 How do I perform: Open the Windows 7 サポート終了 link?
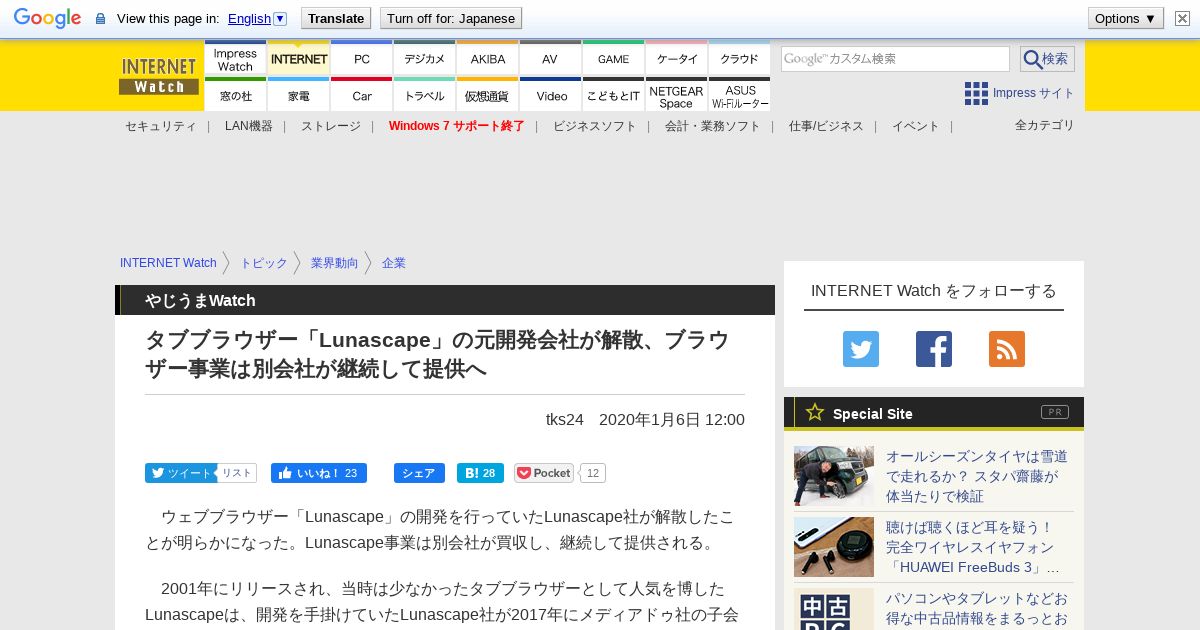(457, 126)
